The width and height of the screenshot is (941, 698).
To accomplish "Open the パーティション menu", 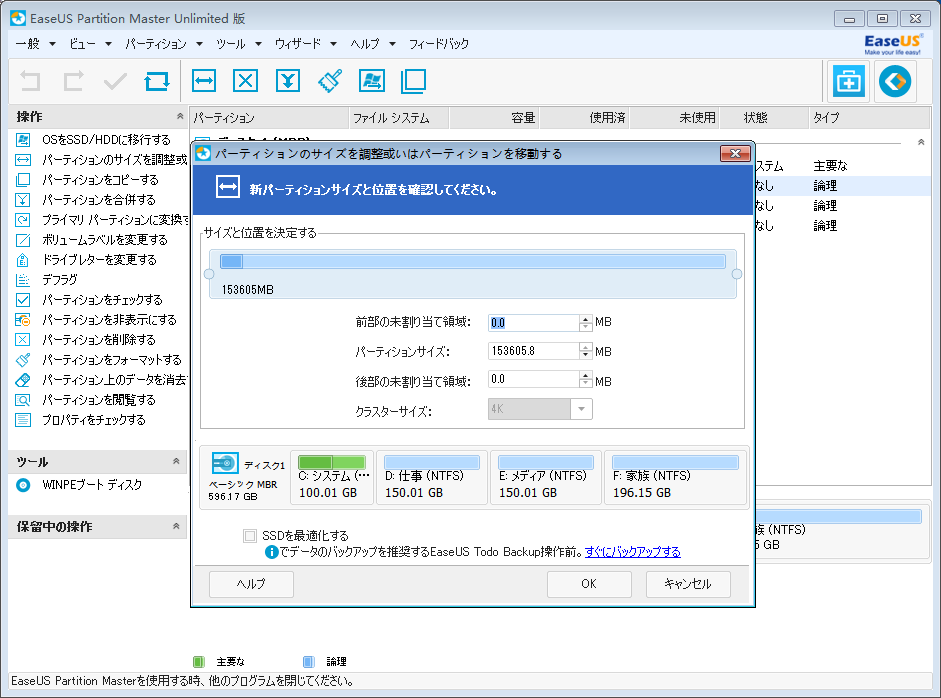I will (x=163, y=44).
